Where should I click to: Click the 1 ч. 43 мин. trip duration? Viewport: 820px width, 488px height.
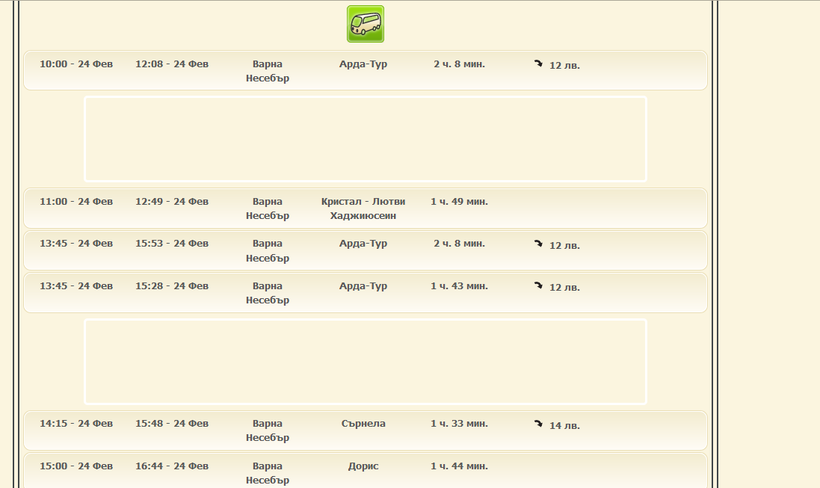(459, 286)
